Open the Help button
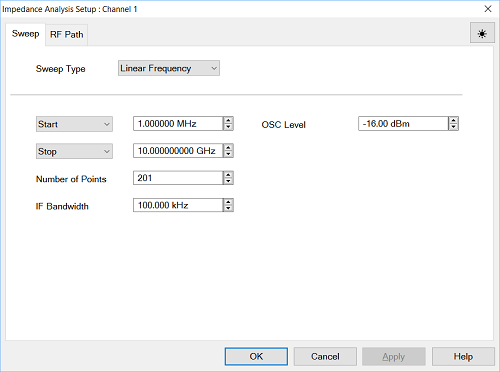Viewport: 500px width, 372px height. click(x=463, y=356)
